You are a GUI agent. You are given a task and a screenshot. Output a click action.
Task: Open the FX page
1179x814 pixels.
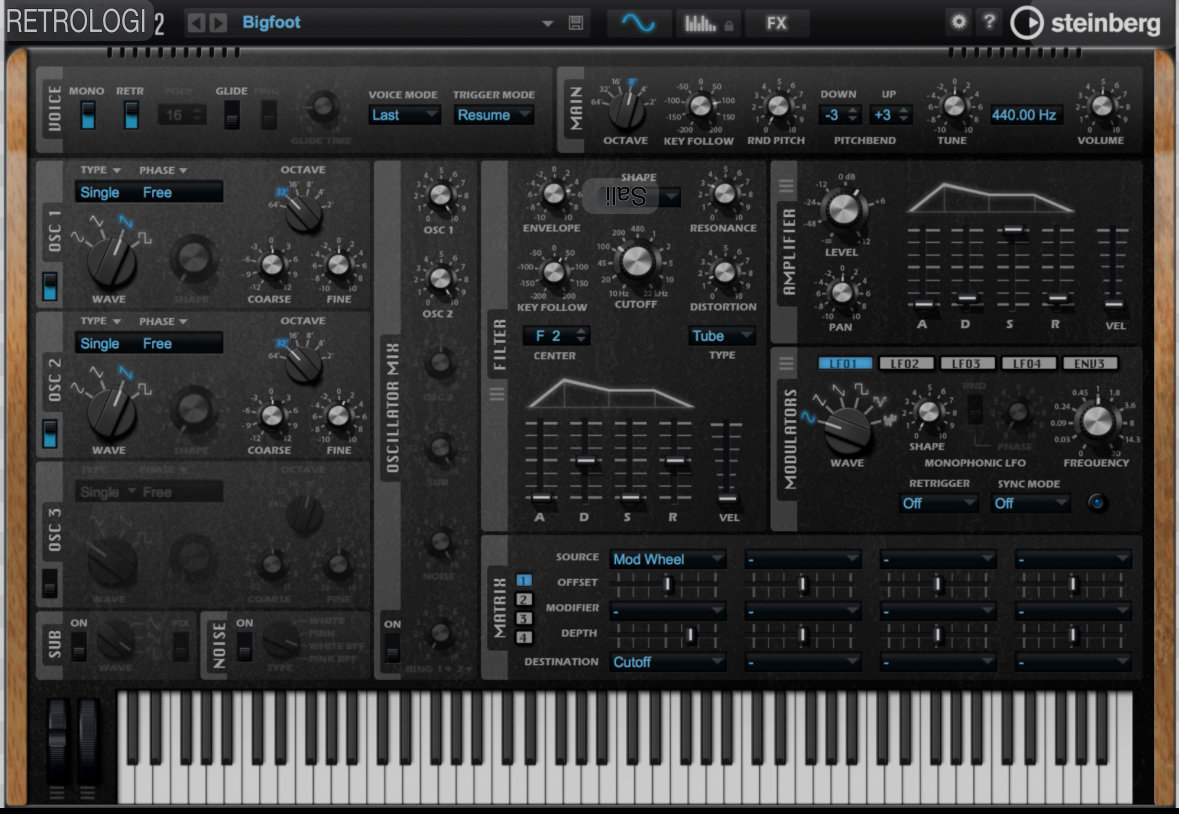[776, 23]
